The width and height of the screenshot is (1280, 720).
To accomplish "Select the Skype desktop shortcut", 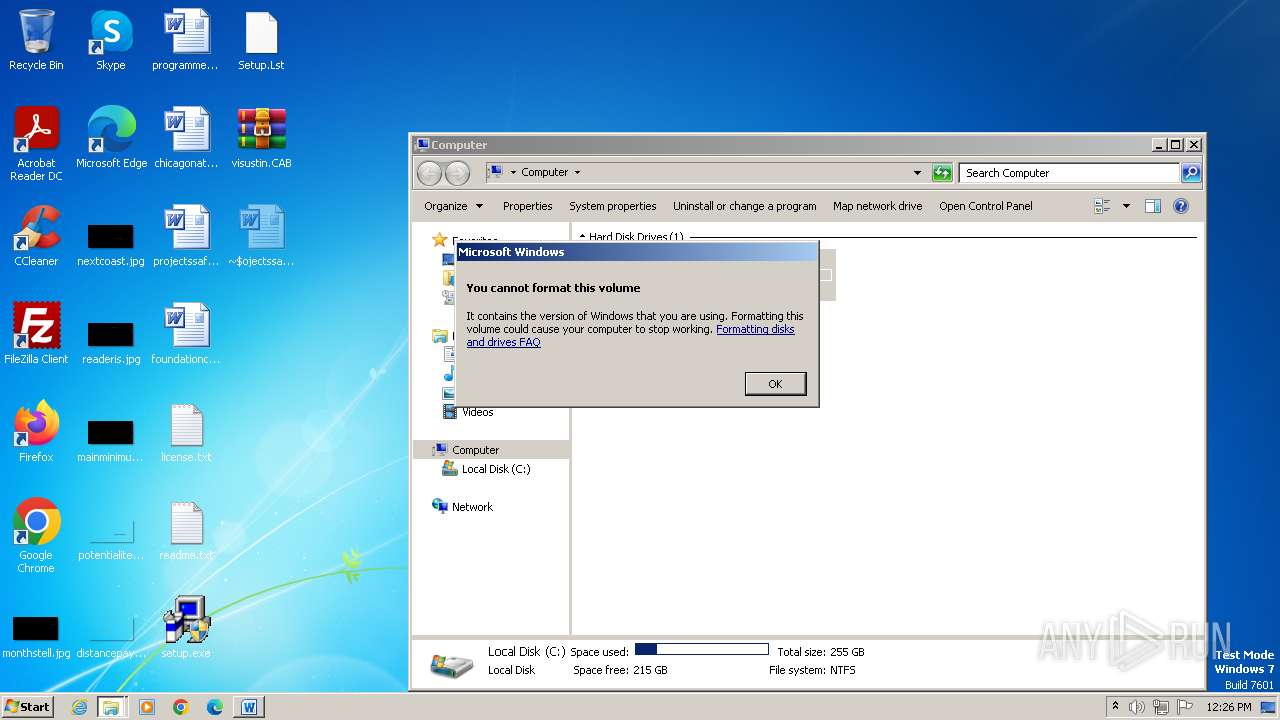I will click(x=110, y=40).
